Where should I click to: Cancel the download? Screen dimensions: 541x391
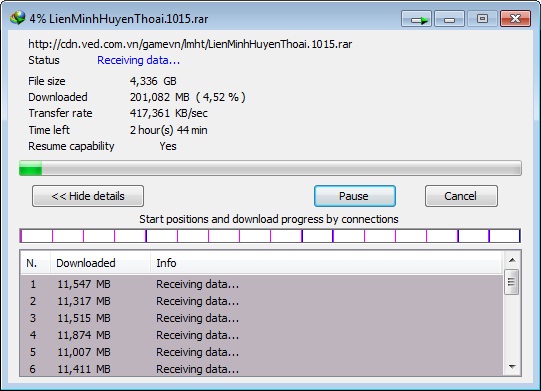[461, 196]
